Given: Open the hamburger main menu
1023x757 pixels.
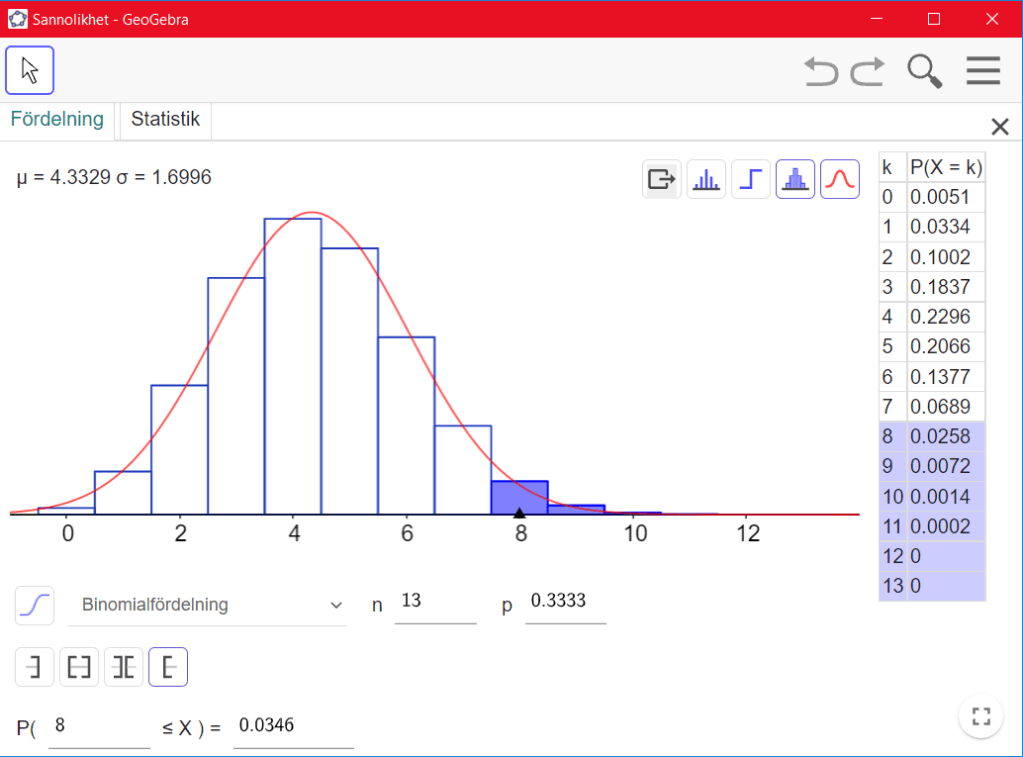Looking at the screenshot, I should (983, 71).
